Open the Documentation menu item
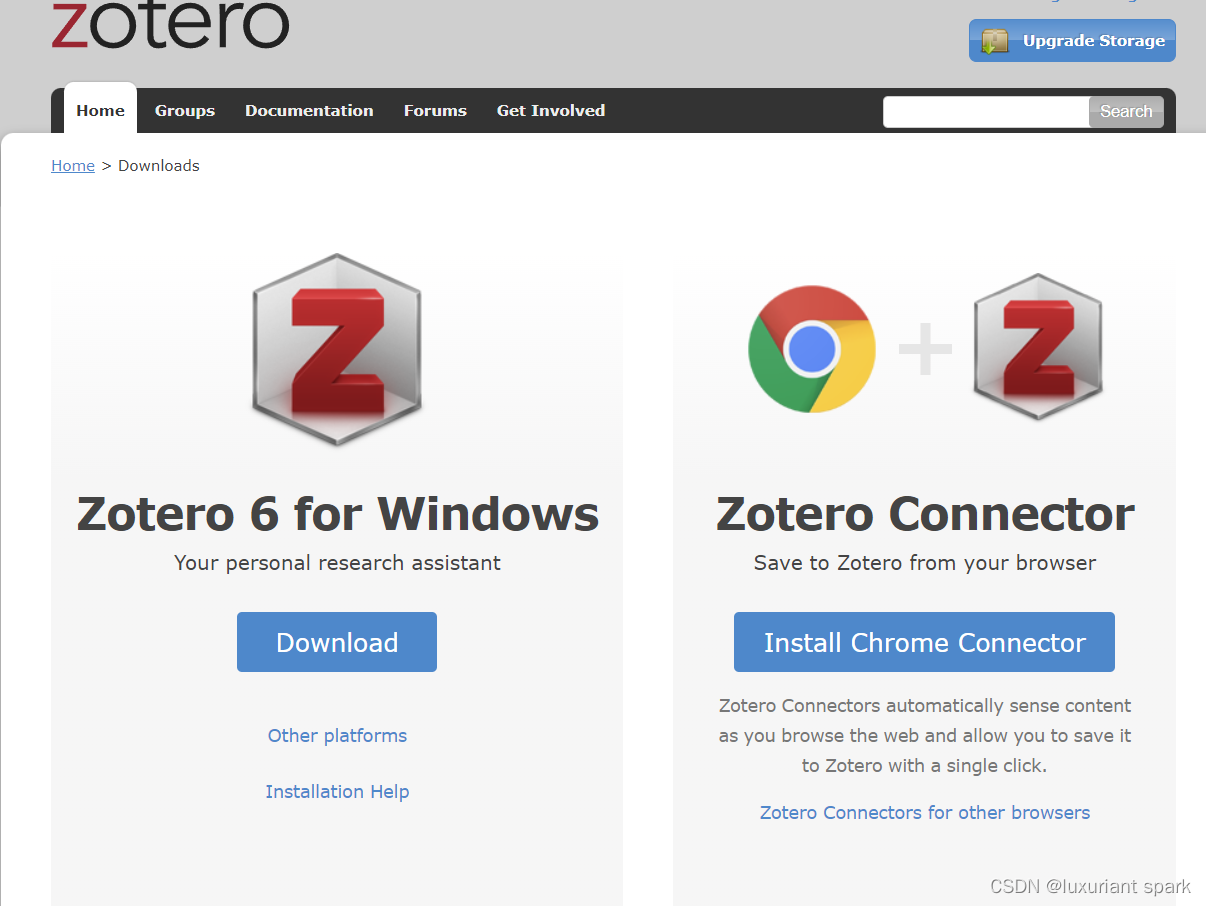This screenshot has height=906, width=1206. 309,110
